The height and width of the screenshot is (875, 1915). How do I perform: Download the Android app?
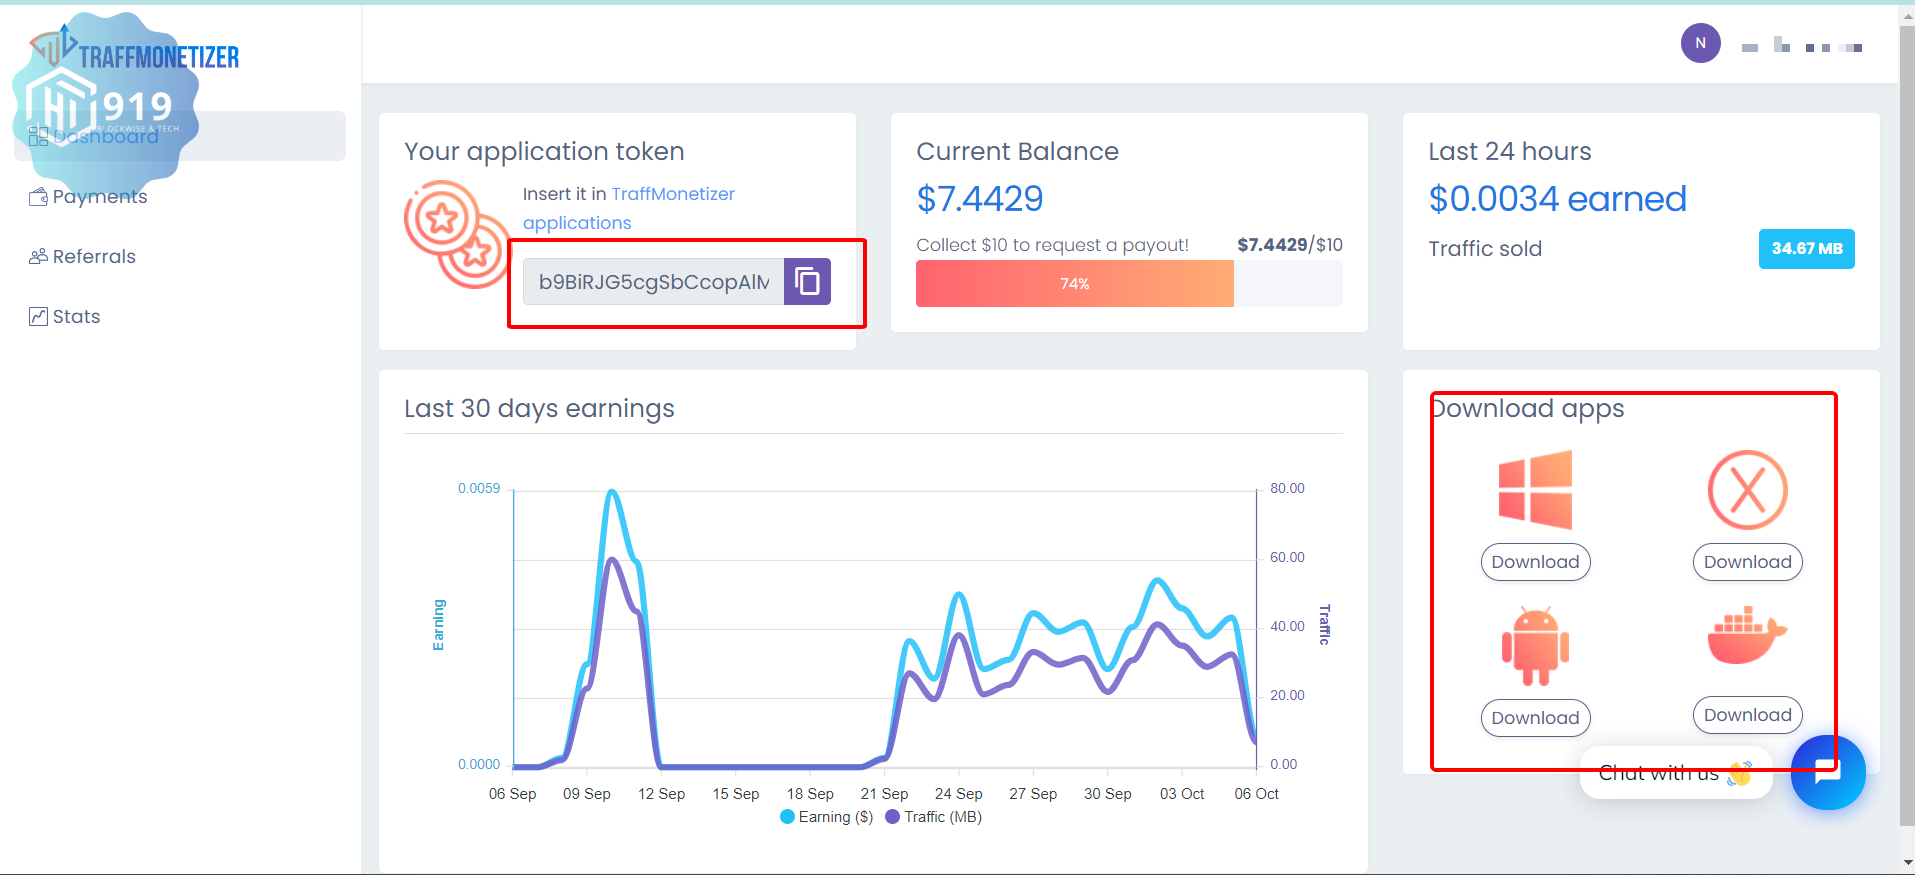pos(1535,718)
